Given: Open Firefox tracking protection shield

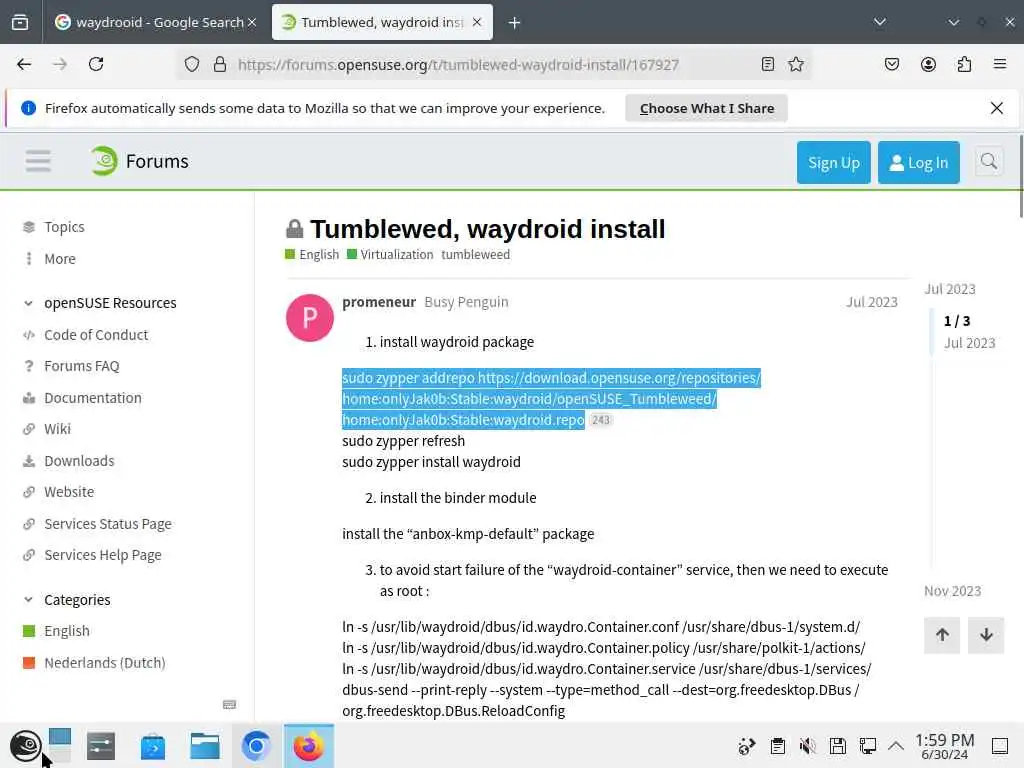Looking at the screenshot, I should pos(191,64).
